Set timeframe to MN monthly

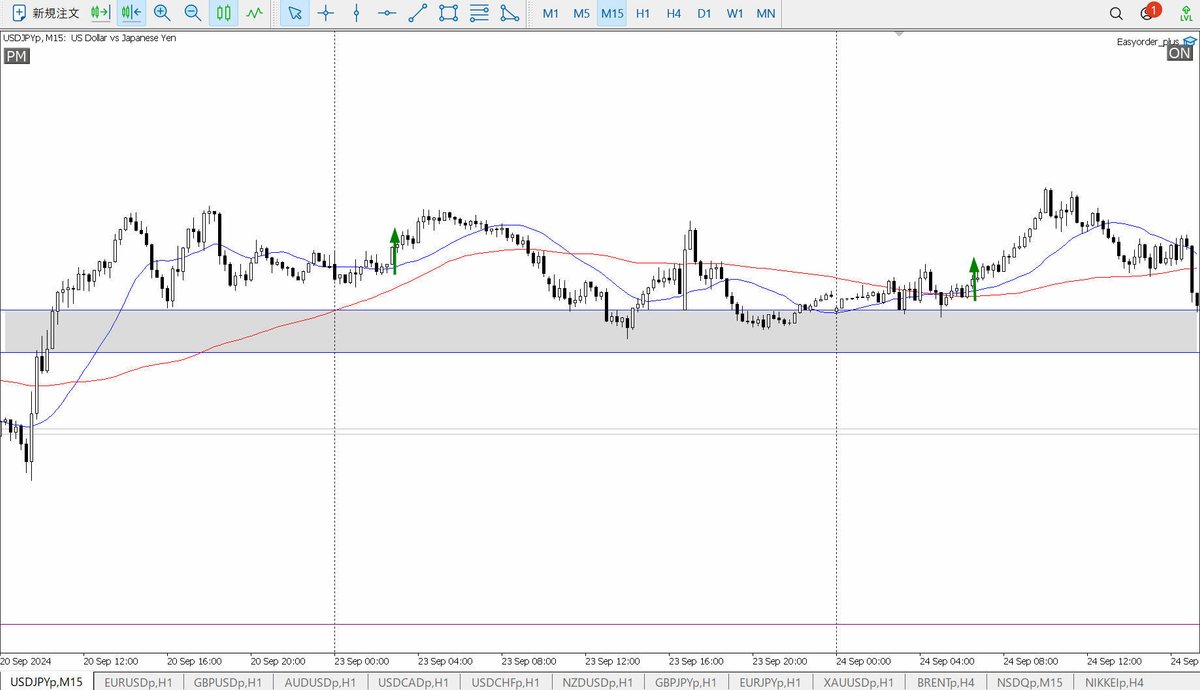(x=765, y=14)
